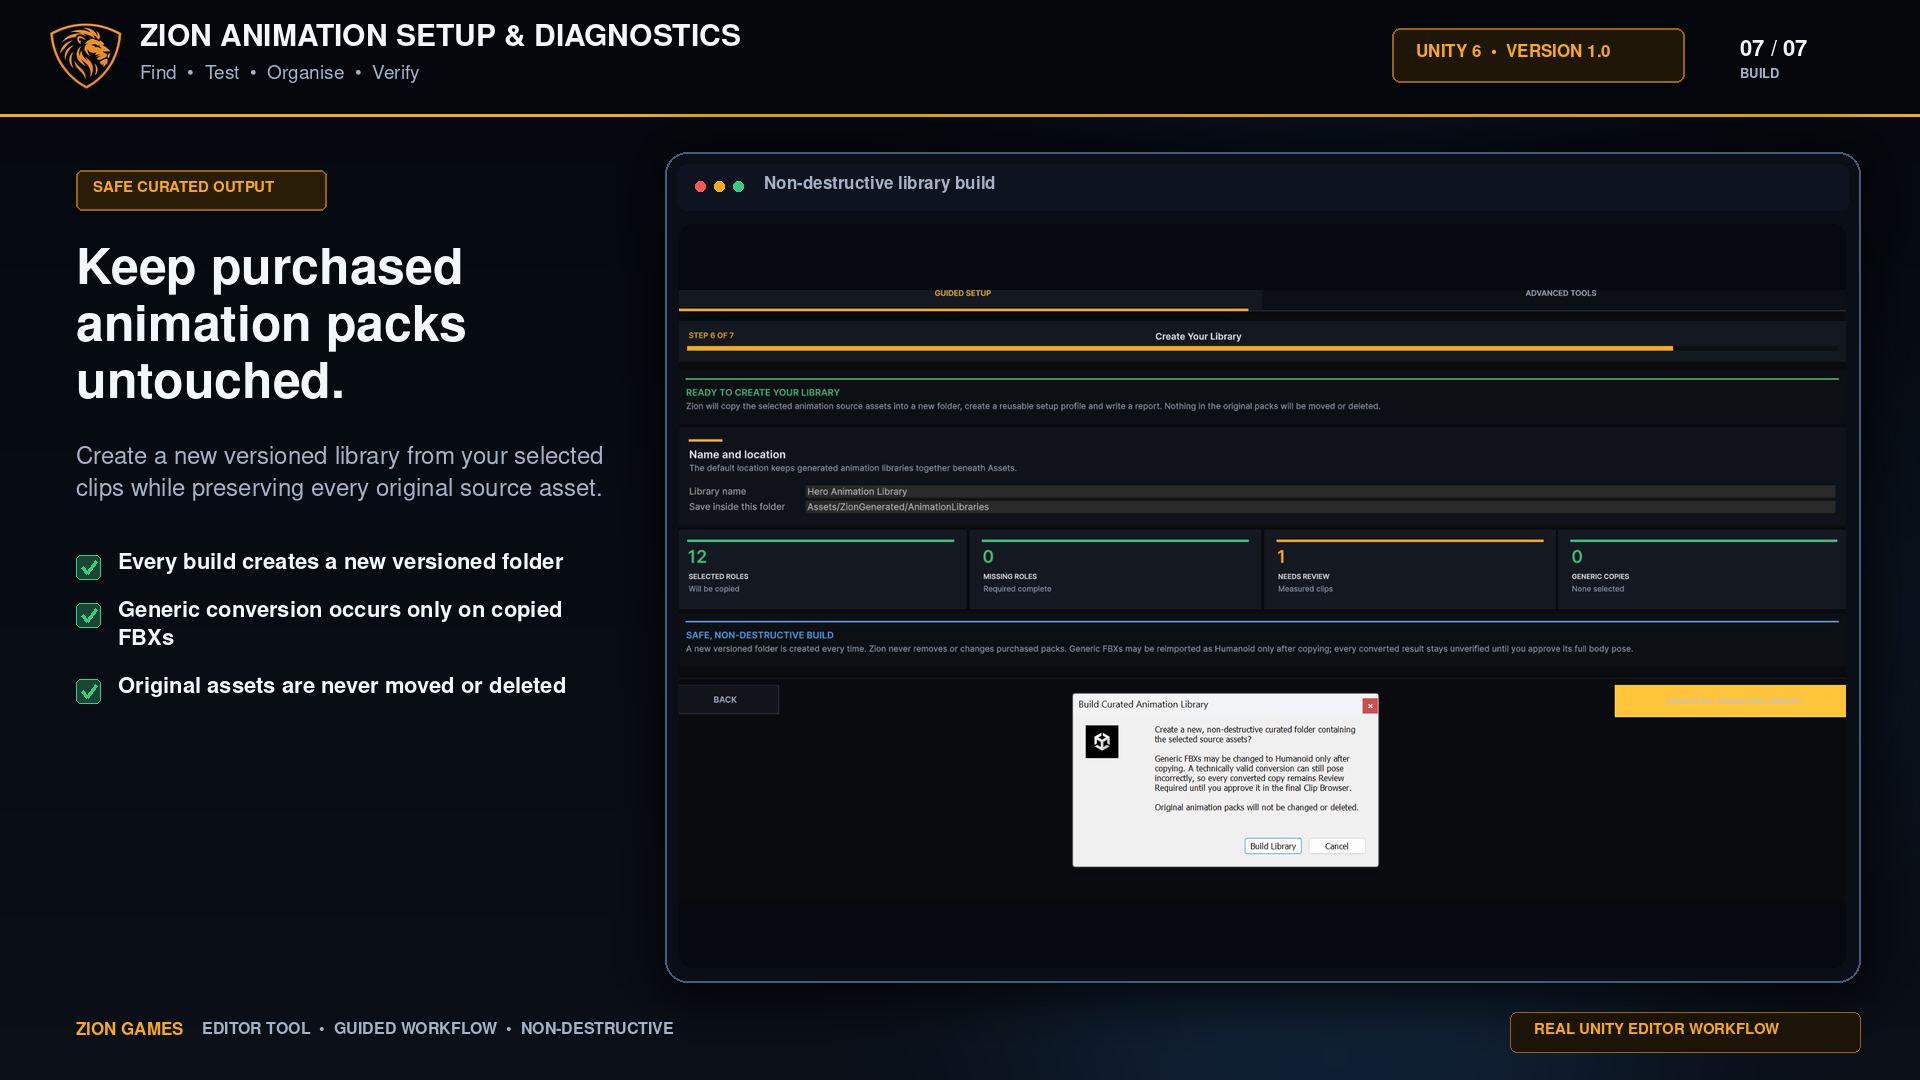Viewport: 1920px width, 1080px height.
Task: Click the check icon beside 'Every build creates'
Action: [x=89, y=567]
